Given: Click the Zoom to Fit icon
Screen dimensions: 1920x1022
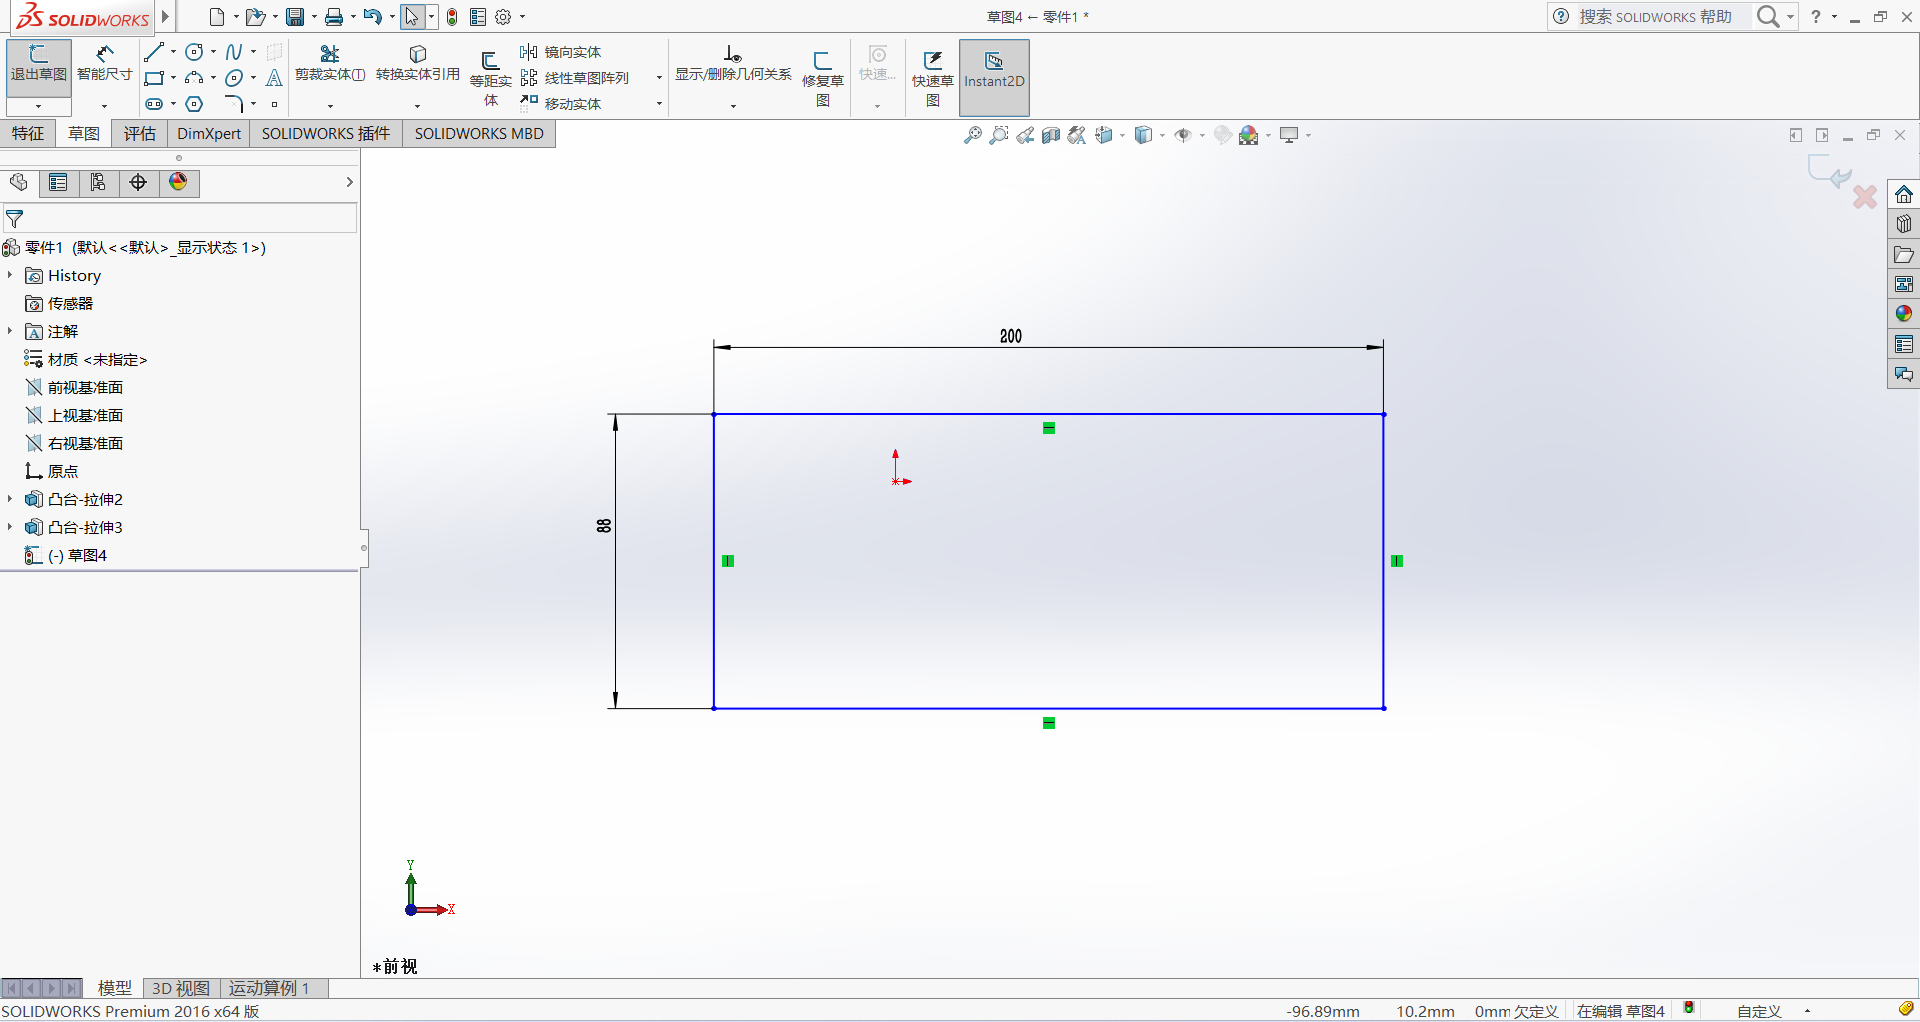Looking at the screenshot, I should [x=972, y=135].
